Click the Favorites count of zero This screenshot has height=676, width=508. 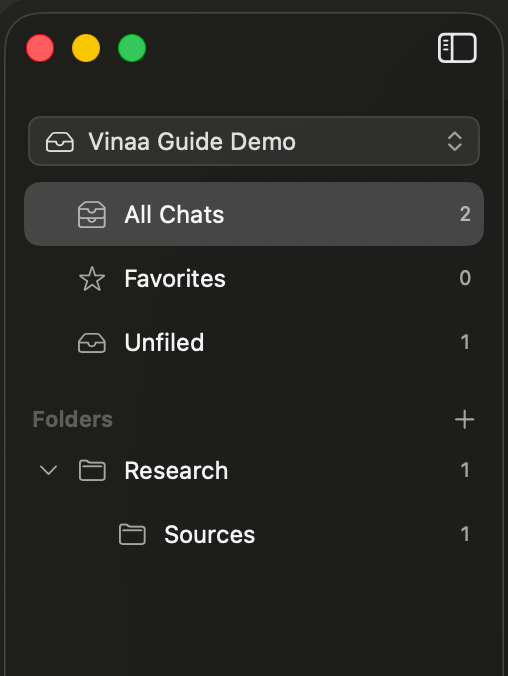(465, 278)
